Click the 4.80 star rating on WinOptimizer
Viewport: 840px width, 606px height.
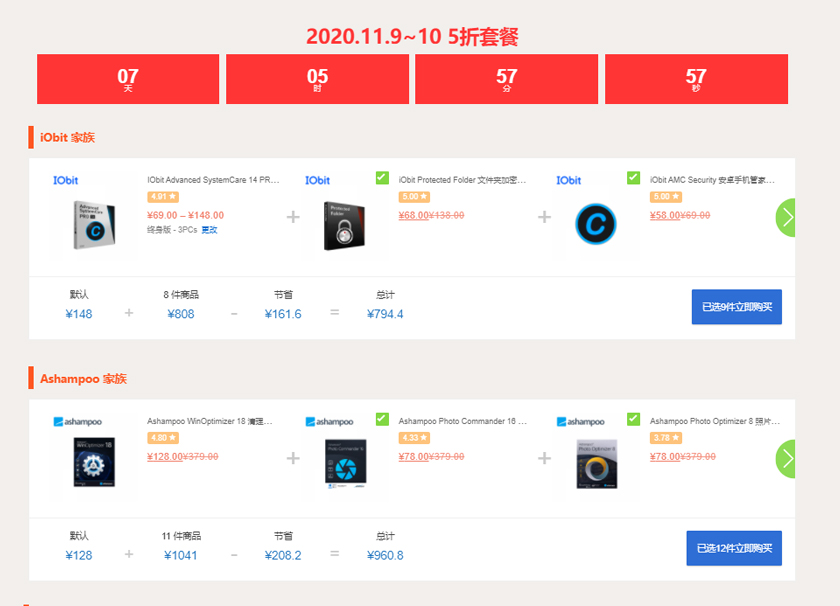coord(162,438)
